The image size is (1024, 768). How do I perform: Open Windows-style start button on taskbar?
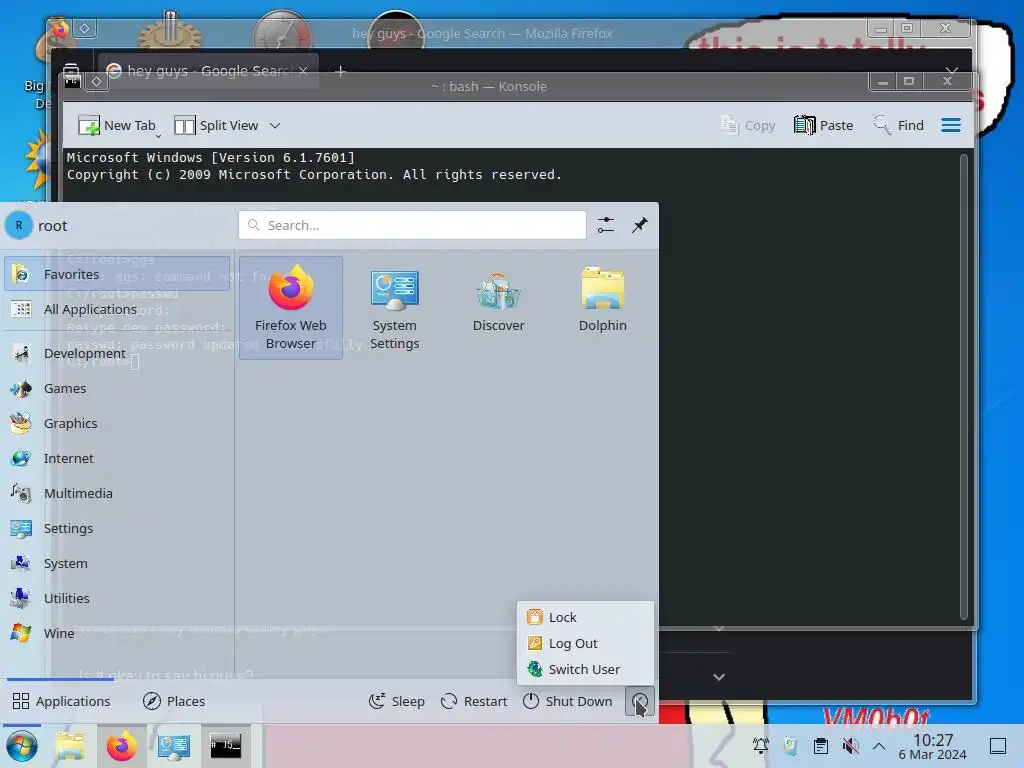(22, 746)
